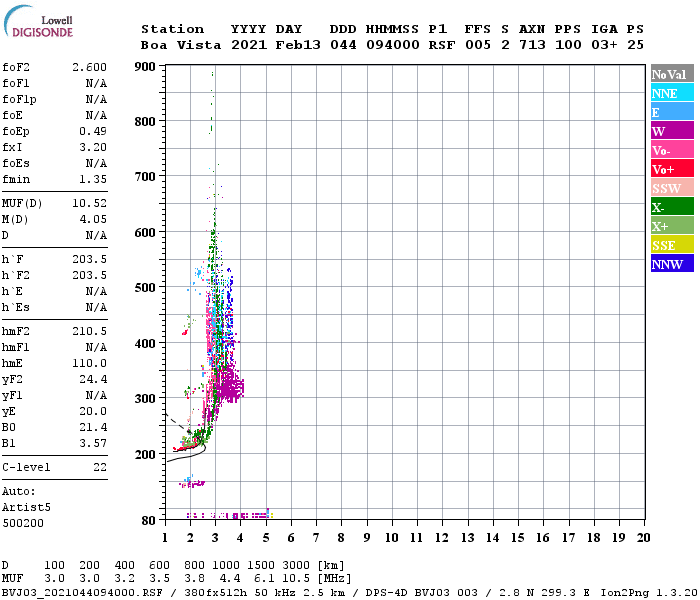
Task: Click the 900 km height axis label
Action: click(145, 67)
